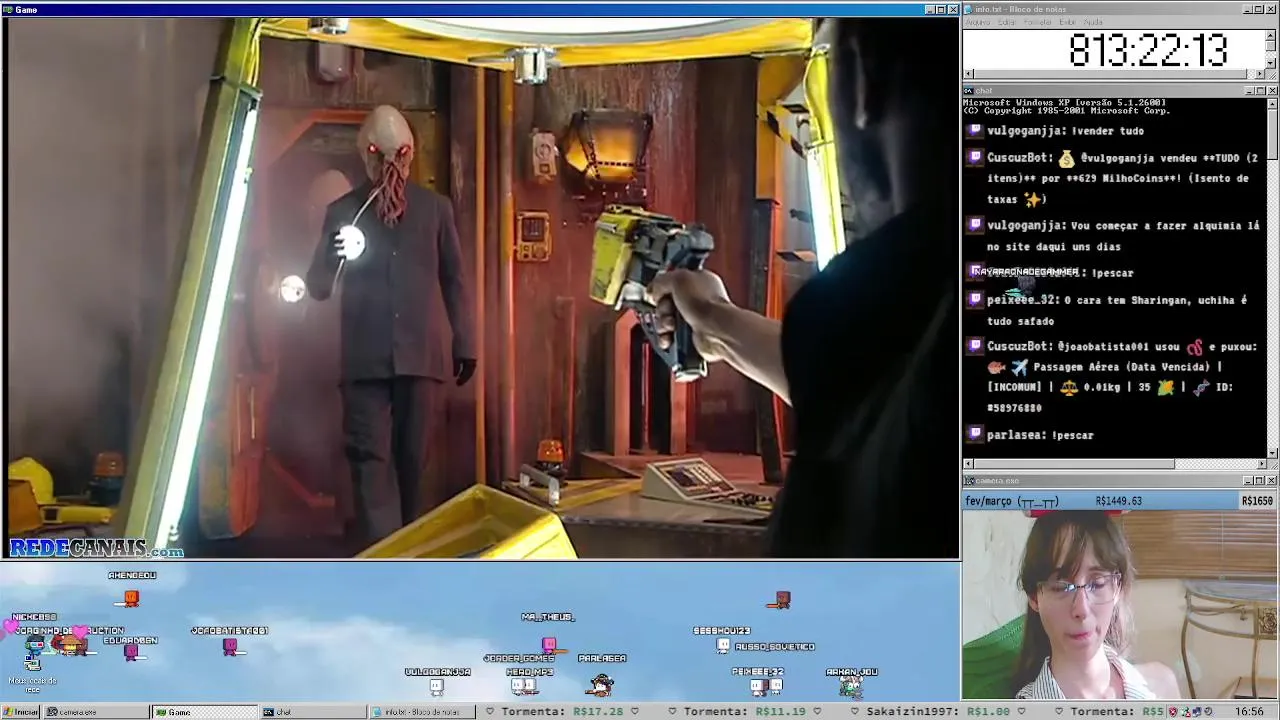Open info.txt Bloco de notas taskbar button
Screen dimensions: 1280x720
click(x=420, y=712)
